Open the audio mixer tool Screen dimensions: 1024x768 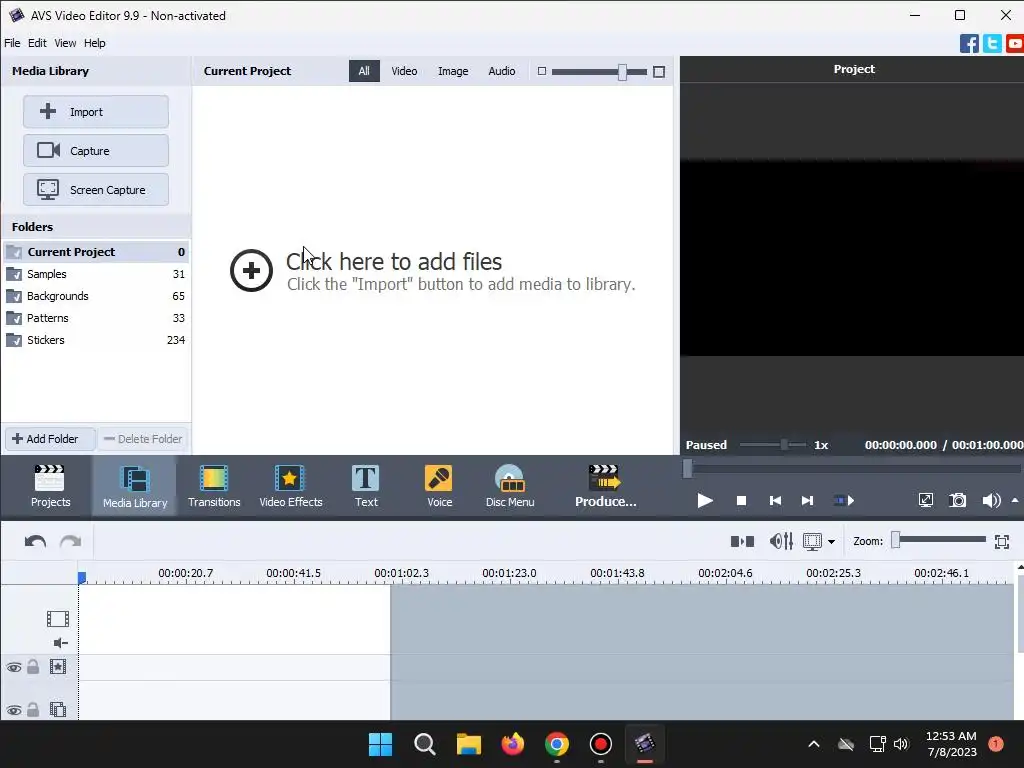coord(781,541)
